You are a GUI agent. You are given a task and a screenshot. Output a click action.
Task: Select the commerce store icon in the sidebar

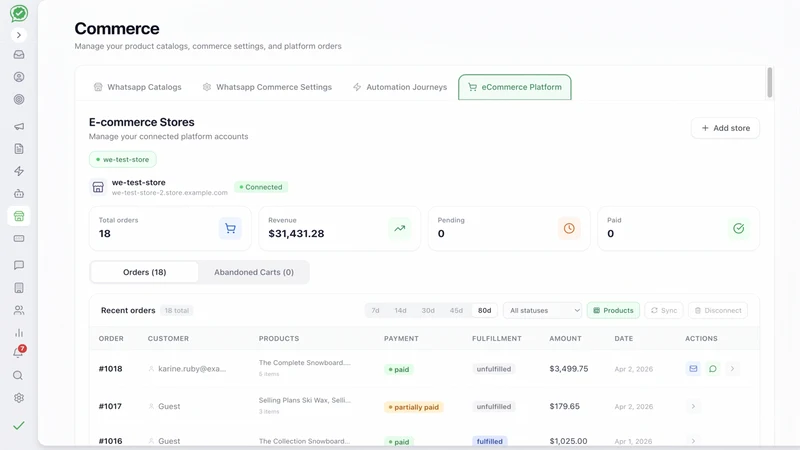tap(19, 216)
